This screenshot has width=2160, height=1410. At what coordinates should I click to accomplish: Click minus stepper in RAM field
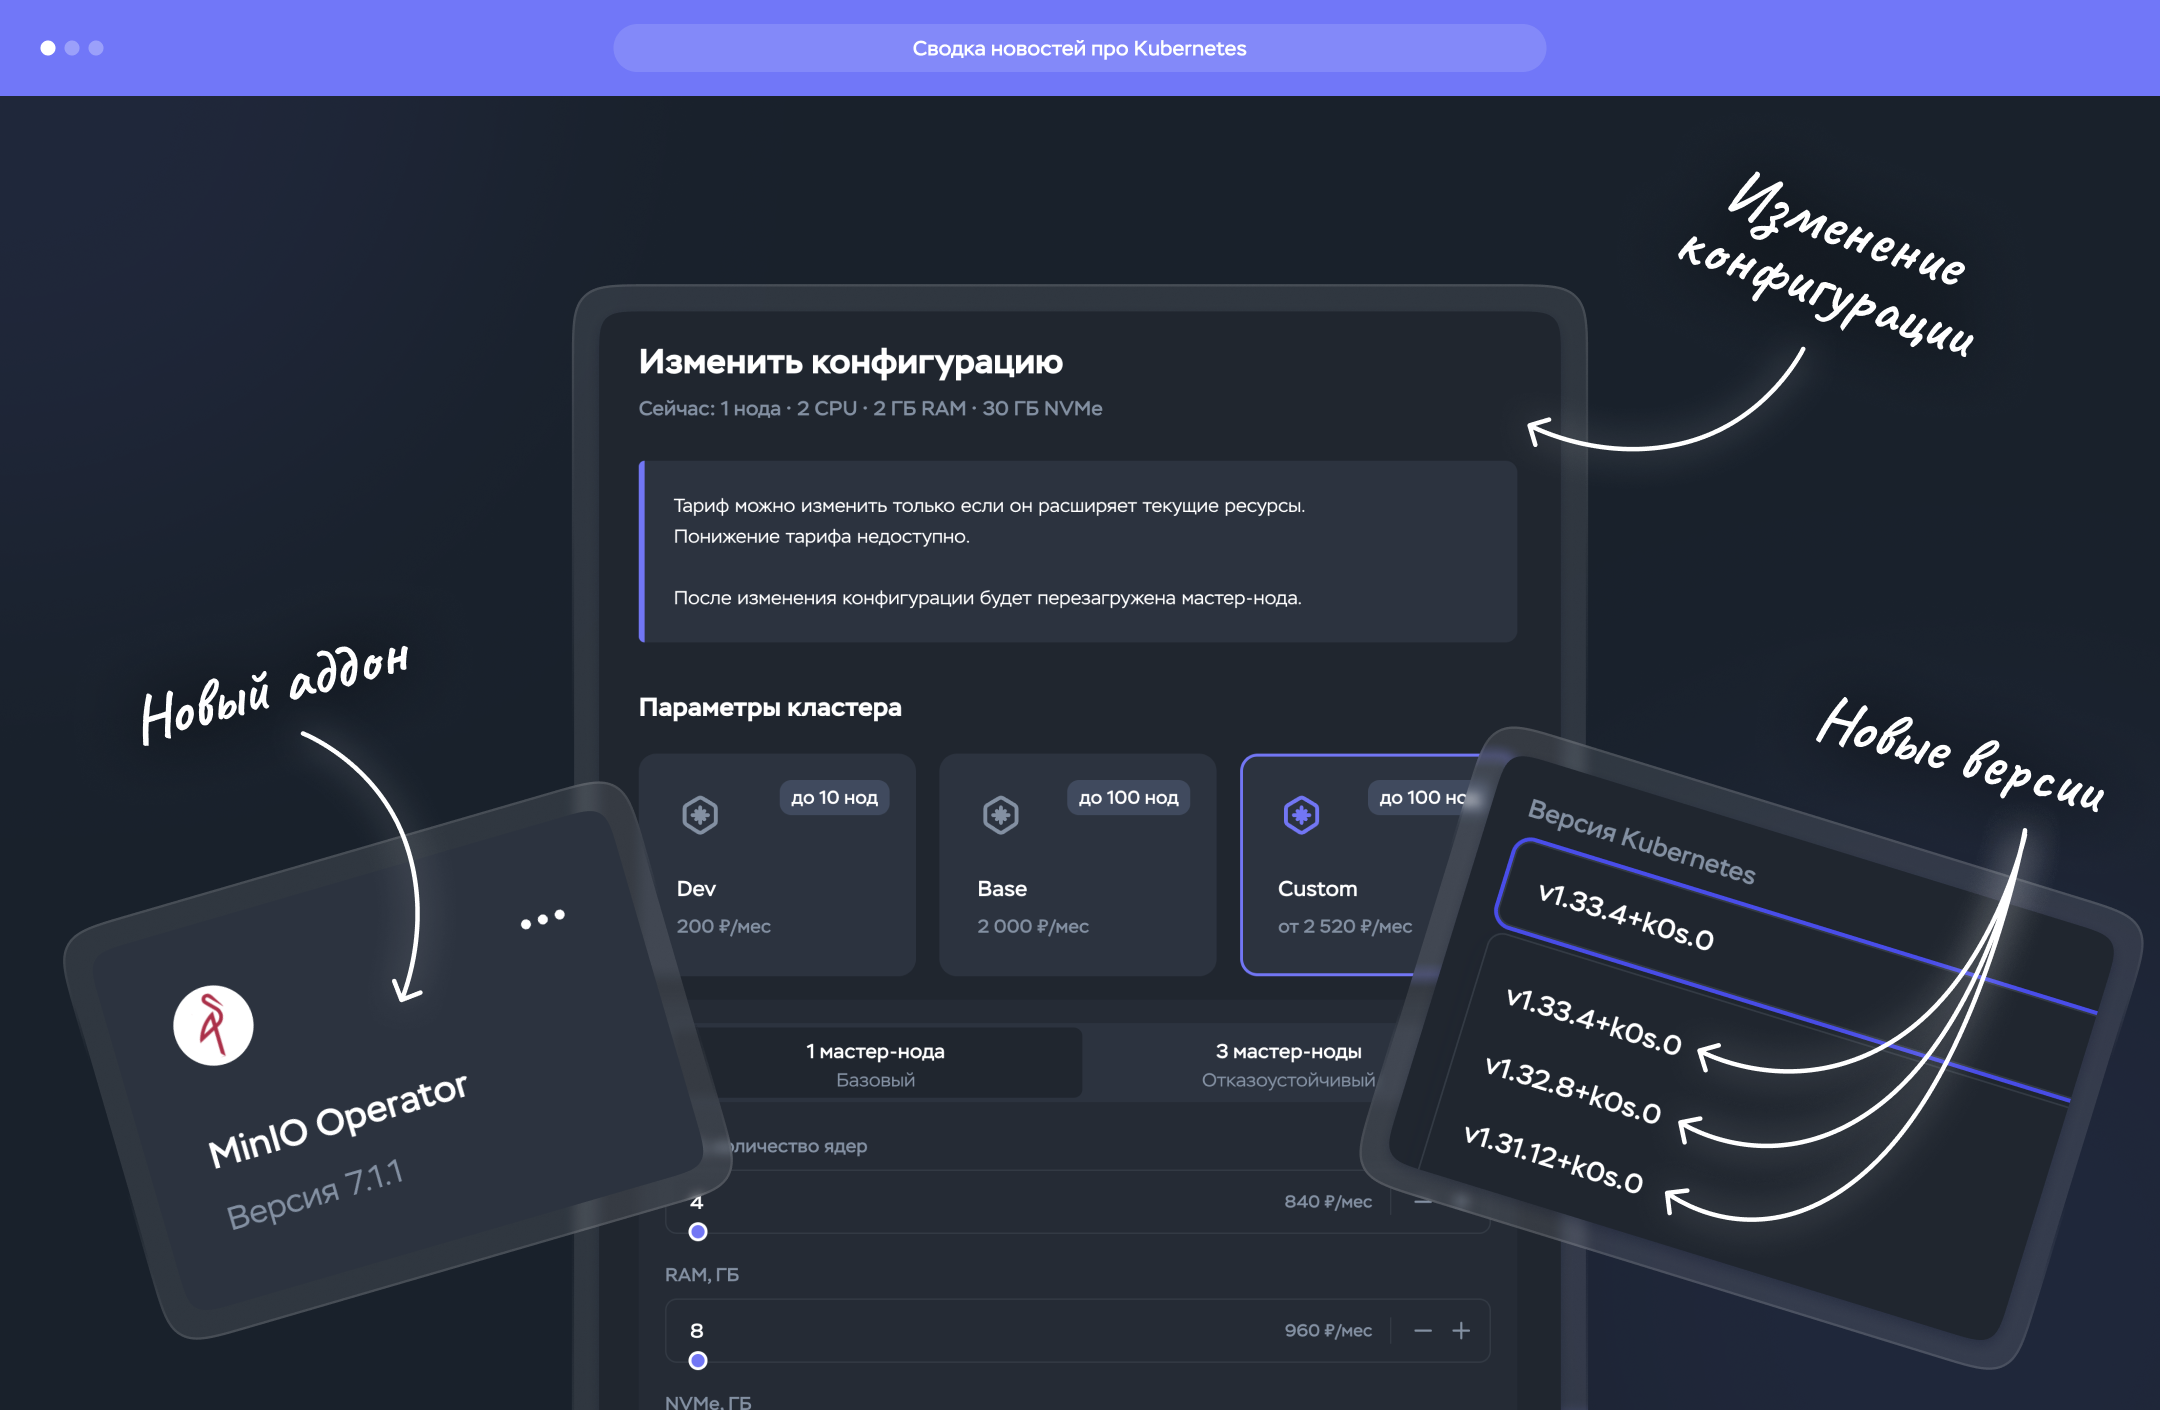click(1423, 1331)
